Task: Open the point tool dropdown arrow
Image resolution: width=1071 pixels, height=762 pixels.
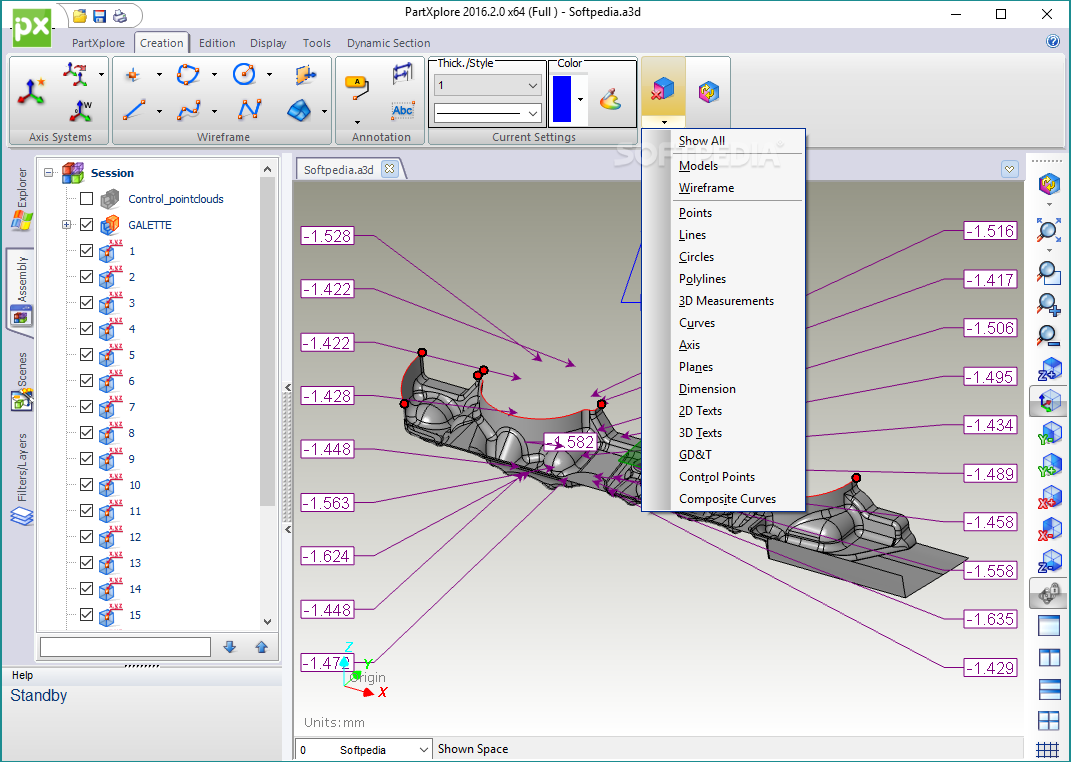Action: click(159, 74)
